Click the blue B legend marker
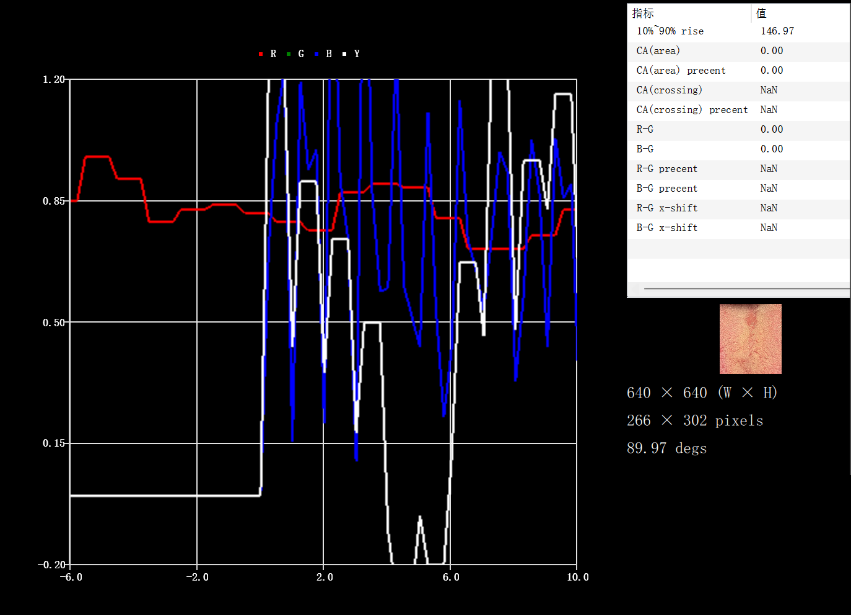 tap(316, 54)
